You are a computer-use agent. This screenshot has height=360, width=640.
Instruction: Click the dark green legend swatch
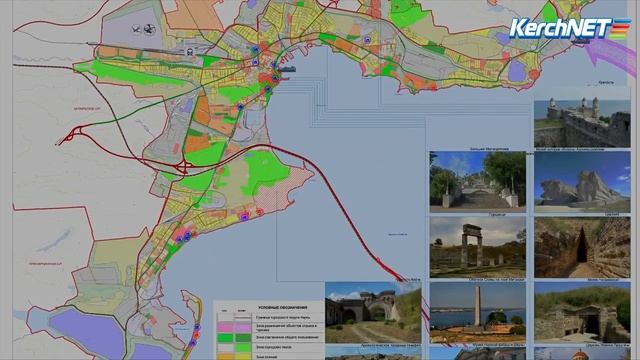coord(242,338)
